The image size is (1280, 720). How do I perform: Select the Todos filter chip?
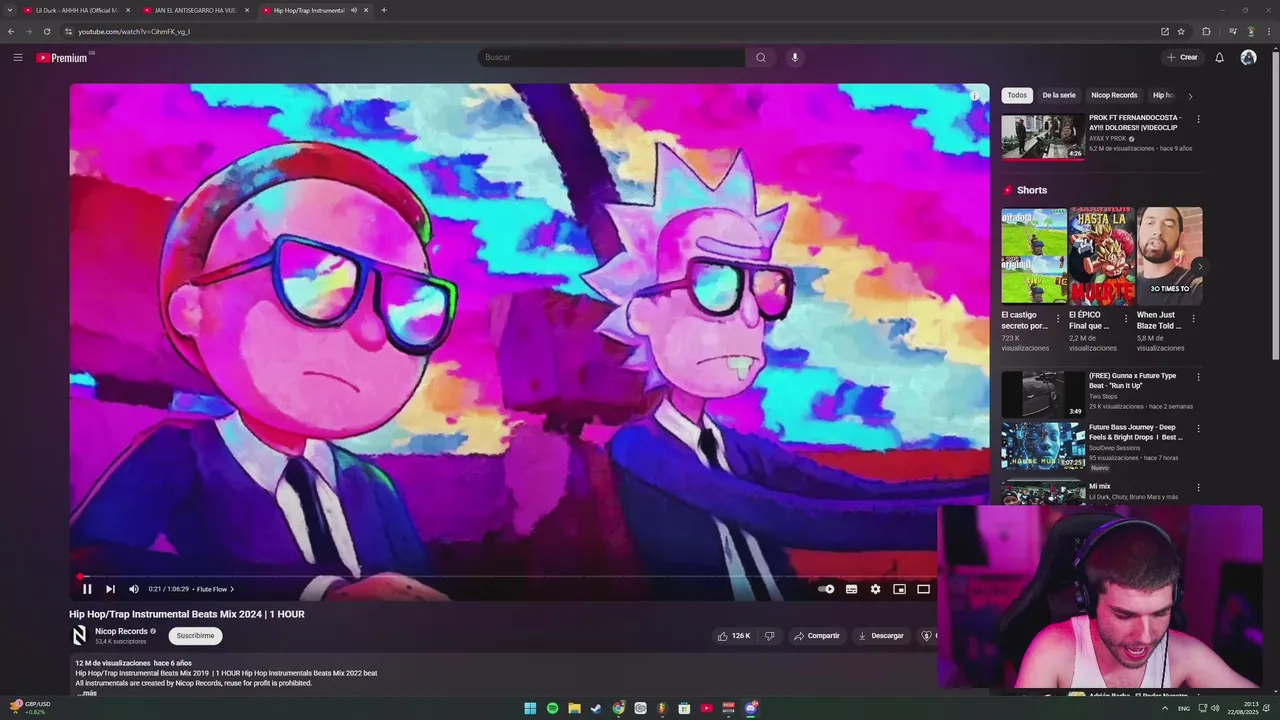tap(1017, 95)
